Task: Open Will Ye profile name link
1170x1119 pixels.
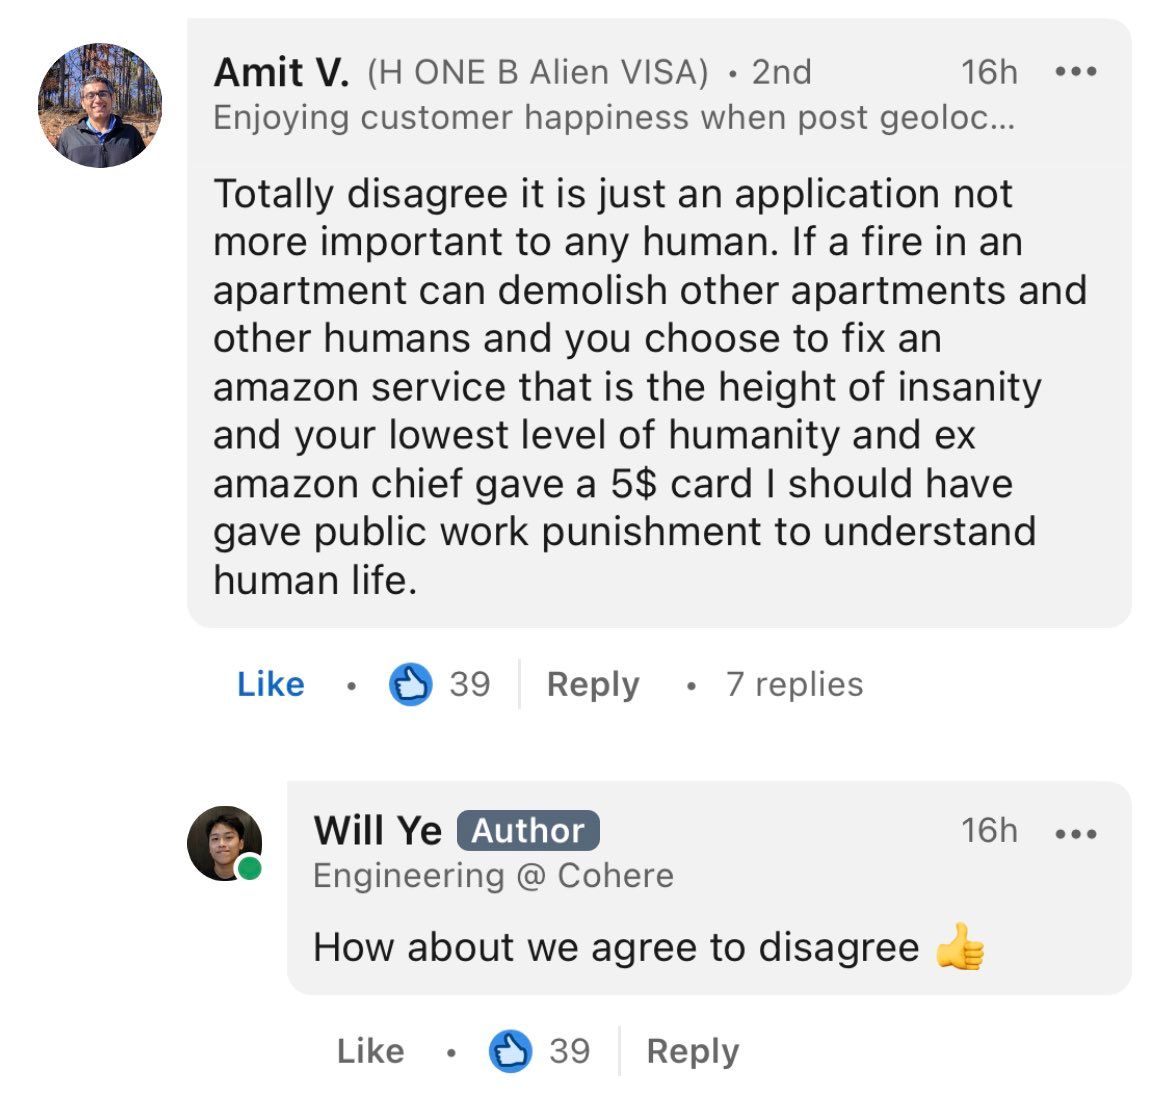Action: [377, 830]
